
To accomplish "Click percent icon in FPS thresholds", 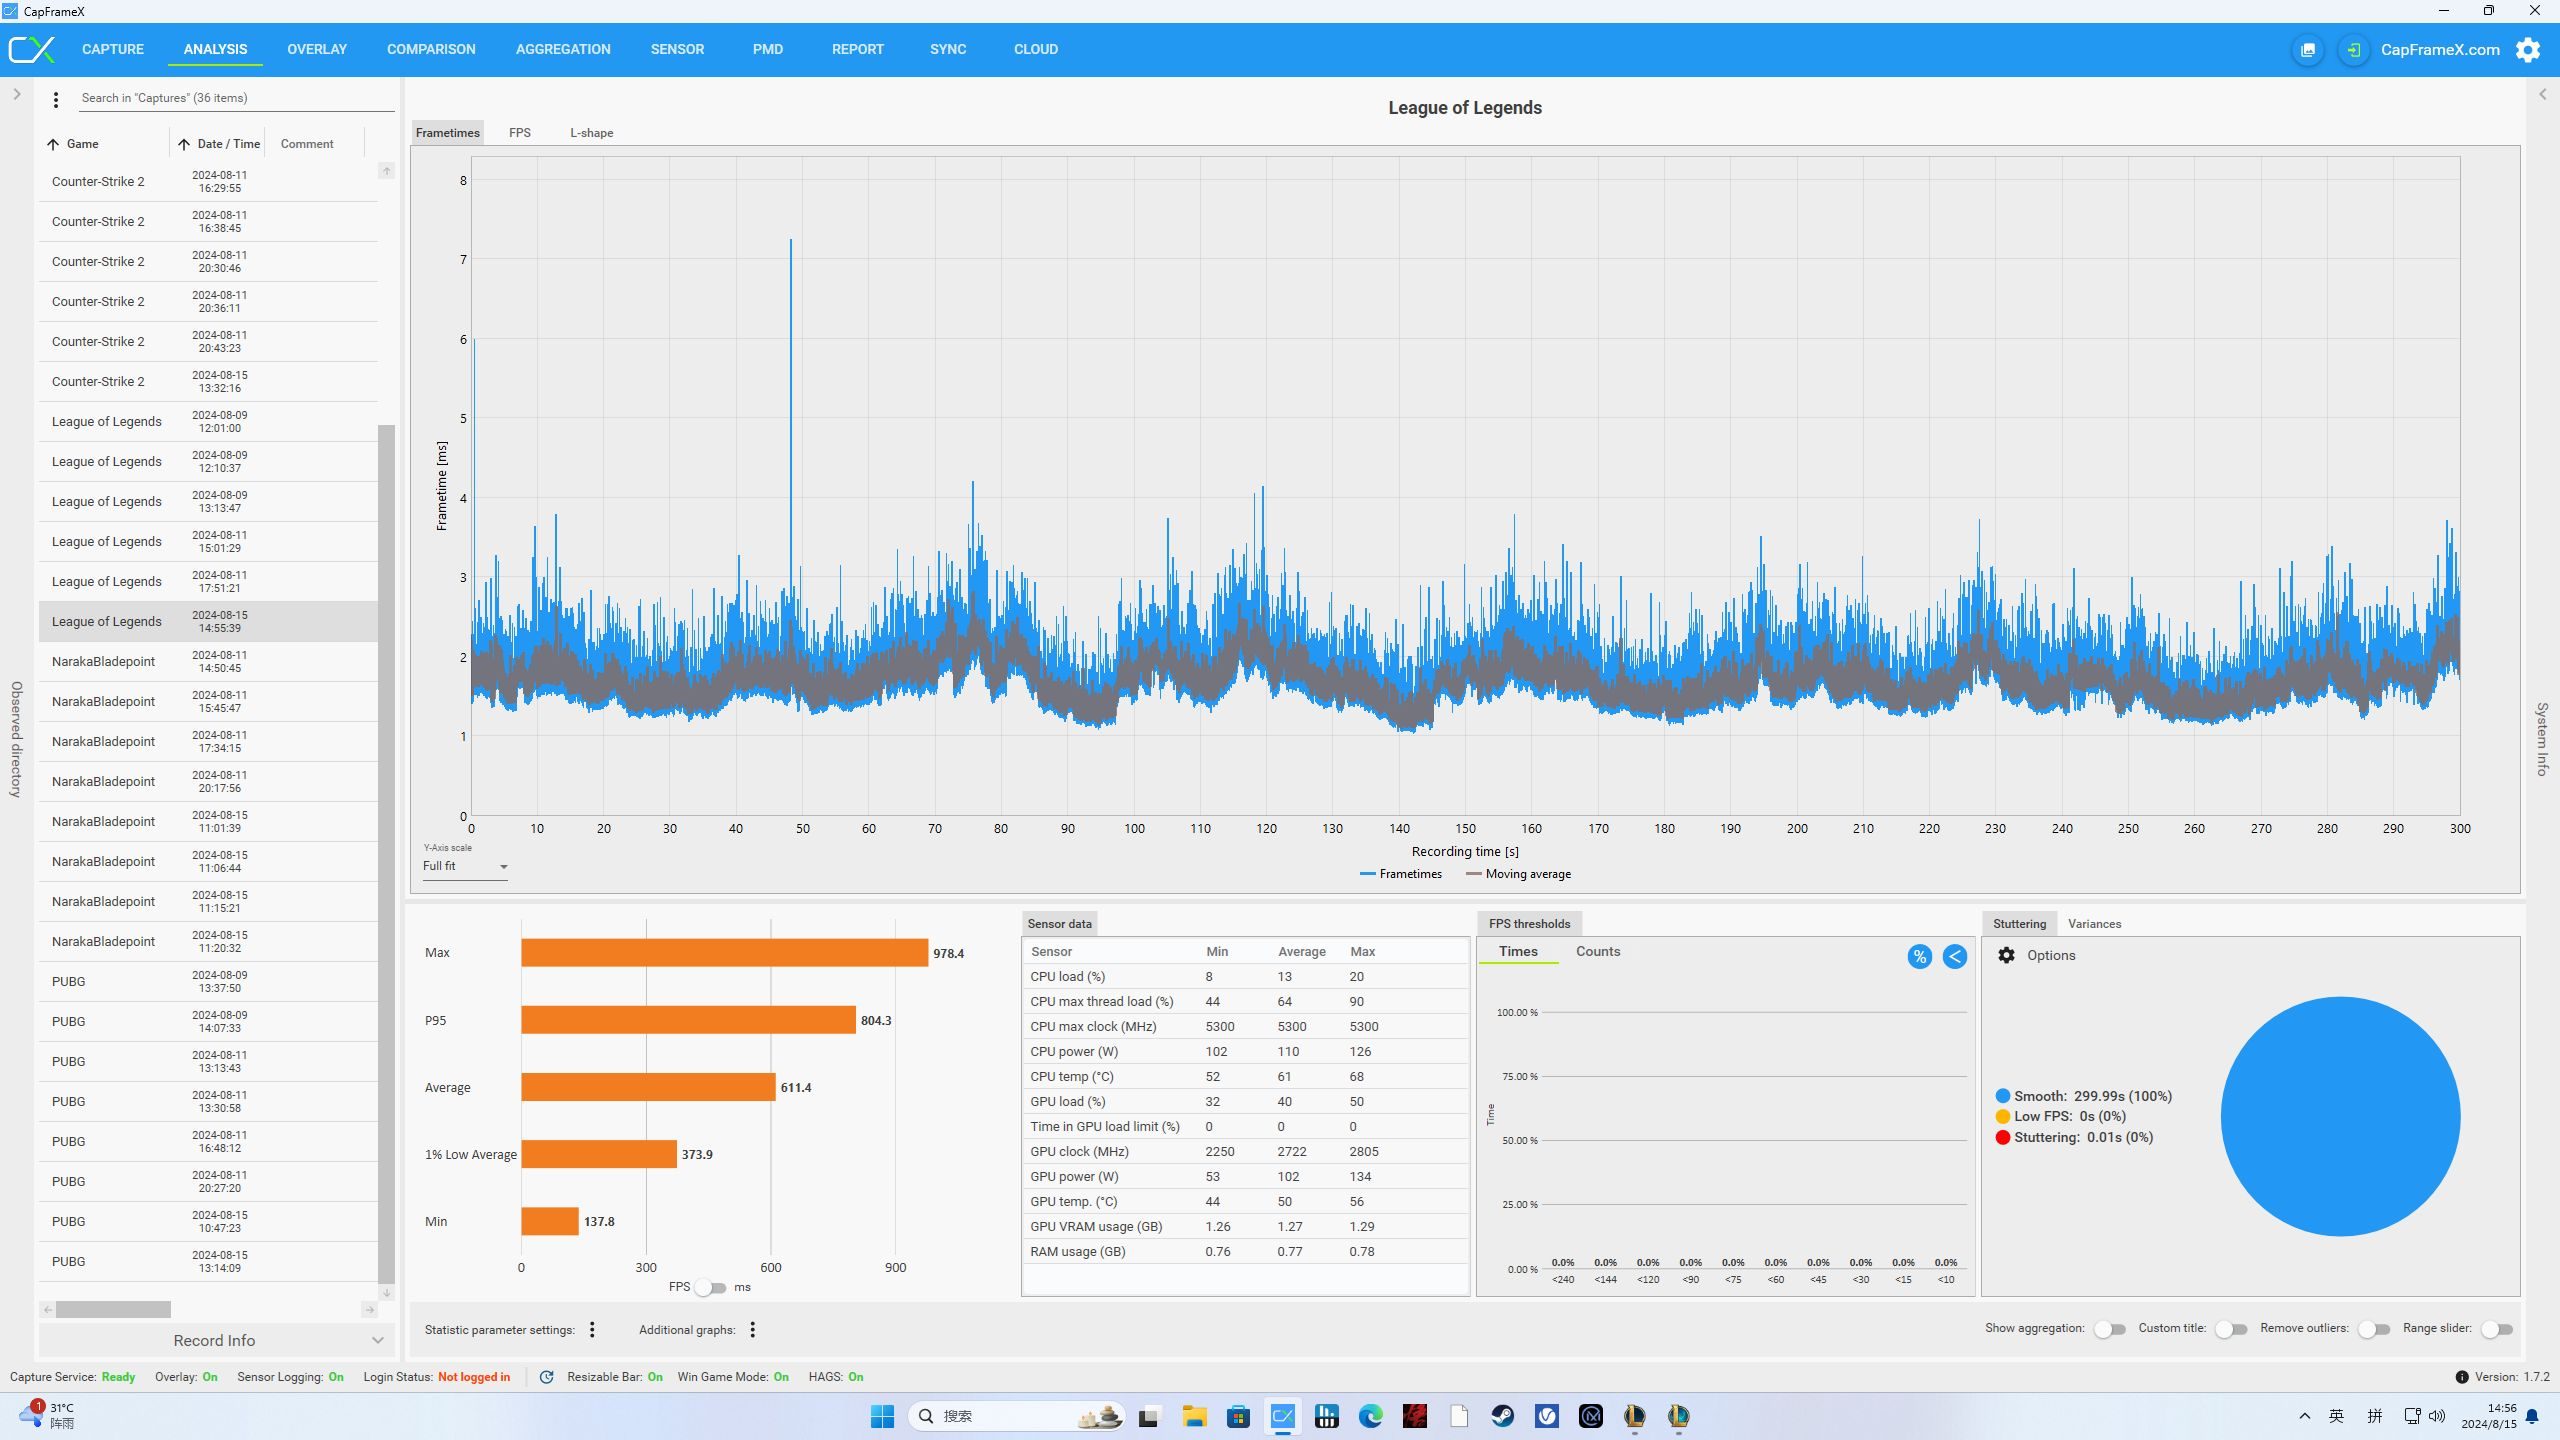I will pos(1919,957).
